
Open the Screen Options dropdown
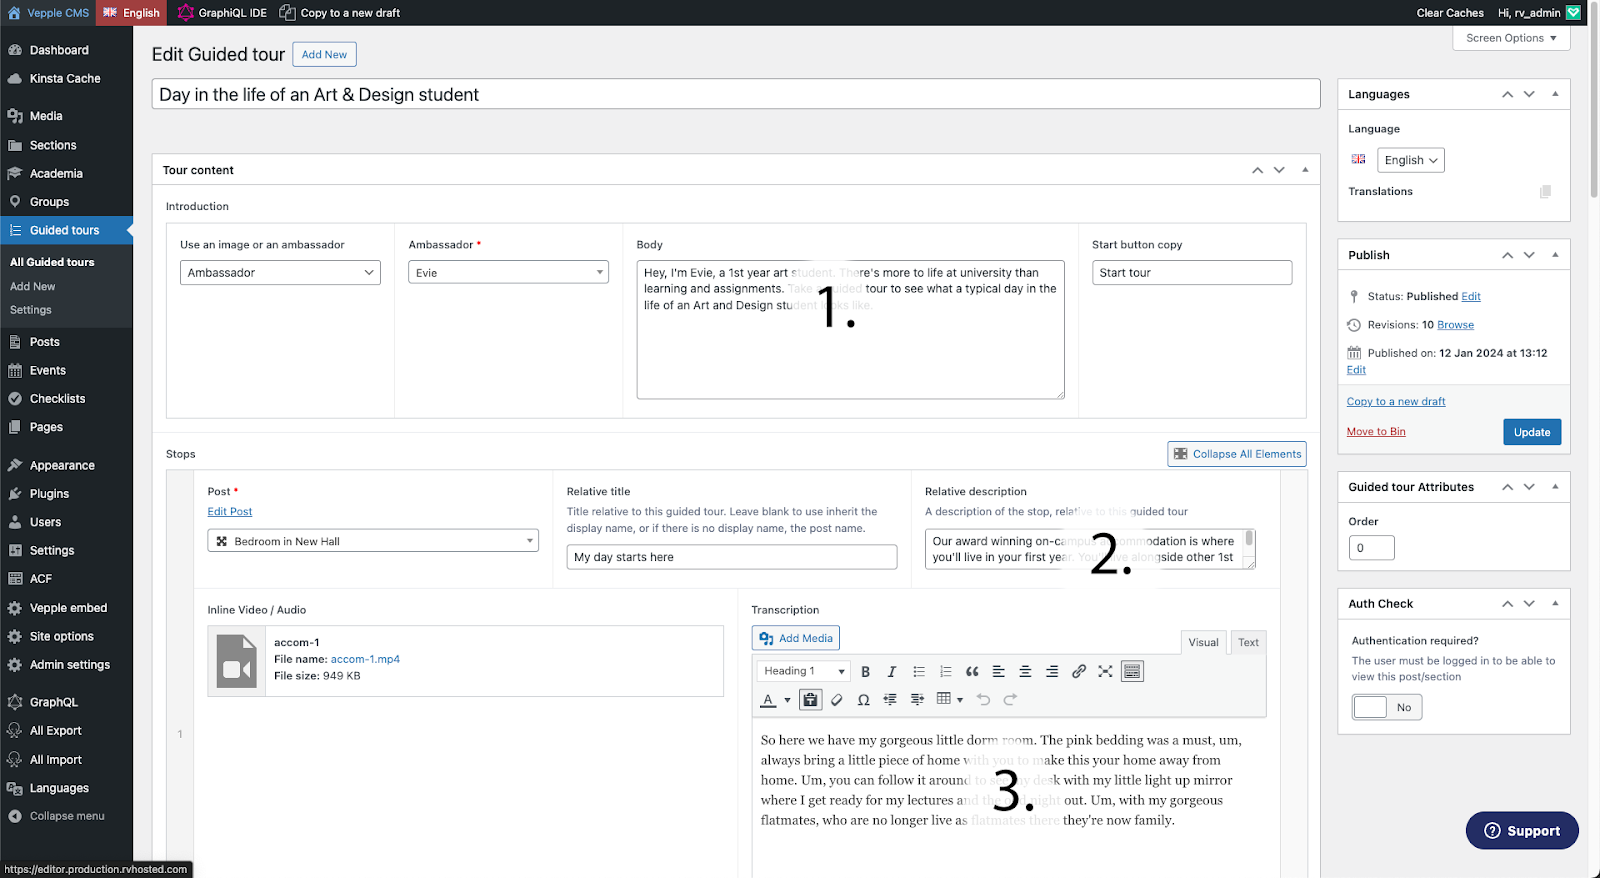pyautogui.click(x=1511, y=38)
